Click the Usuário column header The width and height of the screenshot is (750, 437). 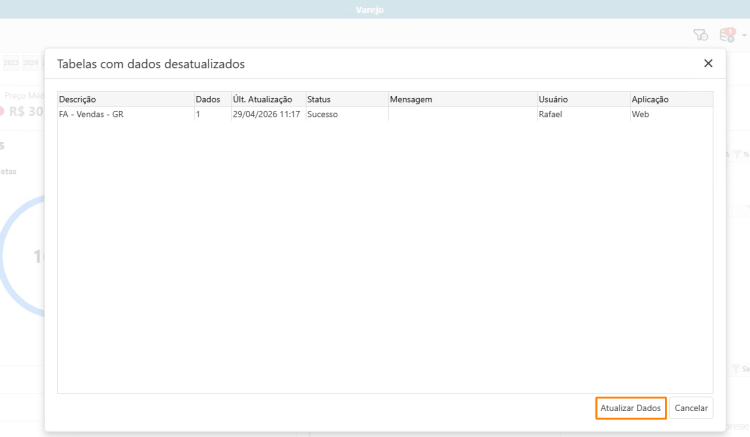584,99
